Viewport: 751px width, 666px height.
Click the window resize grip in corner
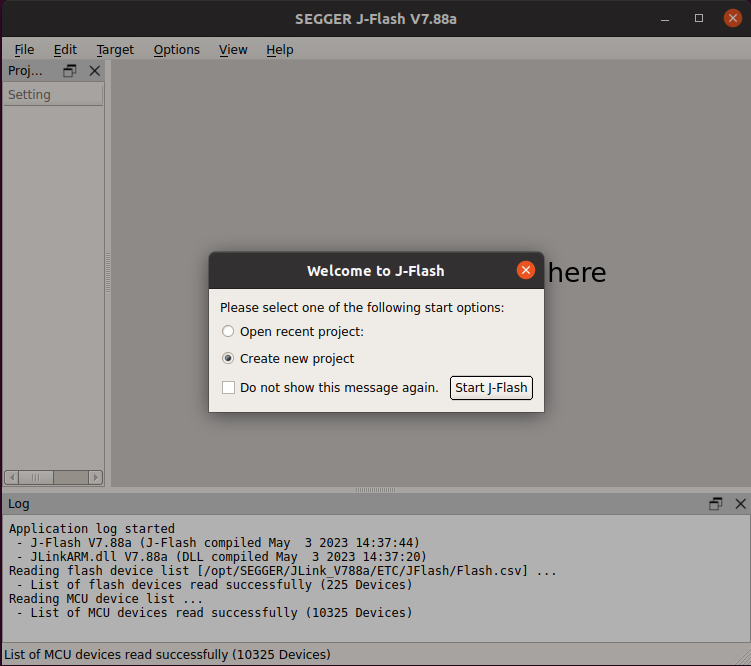pyautogui.click(x=743, y=658)
